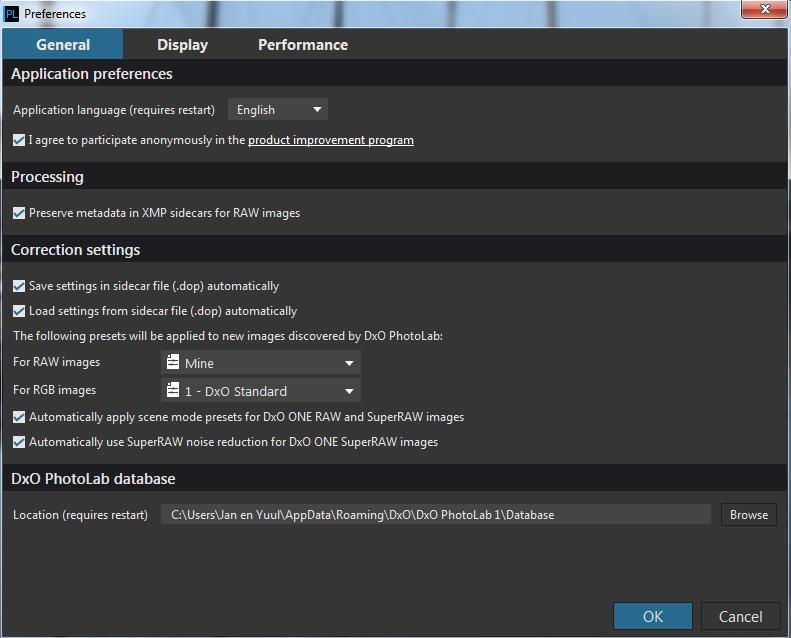Image resolution: width=791 pixels, height=638 pixels.
Task: Click 'Location (requires restart)' label
Action: click(x=80, y=515)
